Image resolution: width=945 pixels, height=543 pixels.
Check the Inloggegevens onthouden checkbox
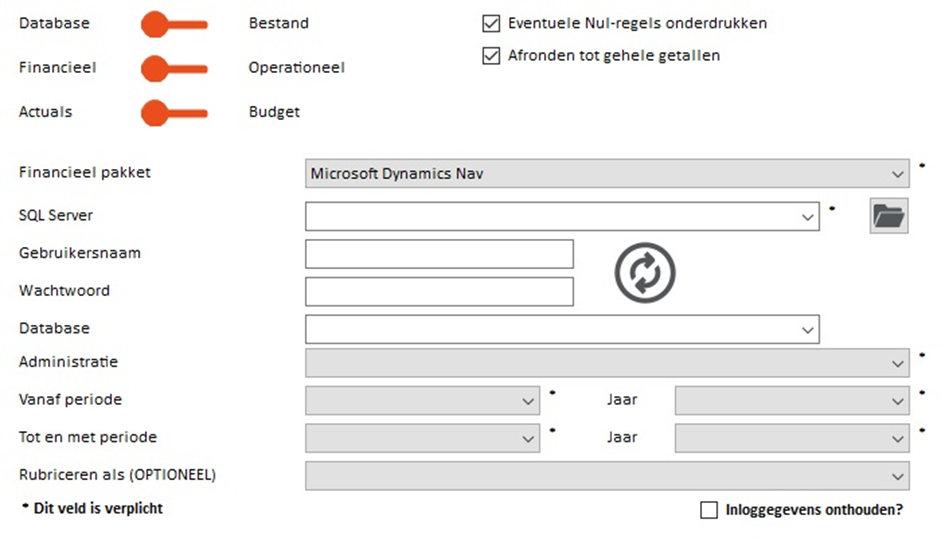pos(709,510)
